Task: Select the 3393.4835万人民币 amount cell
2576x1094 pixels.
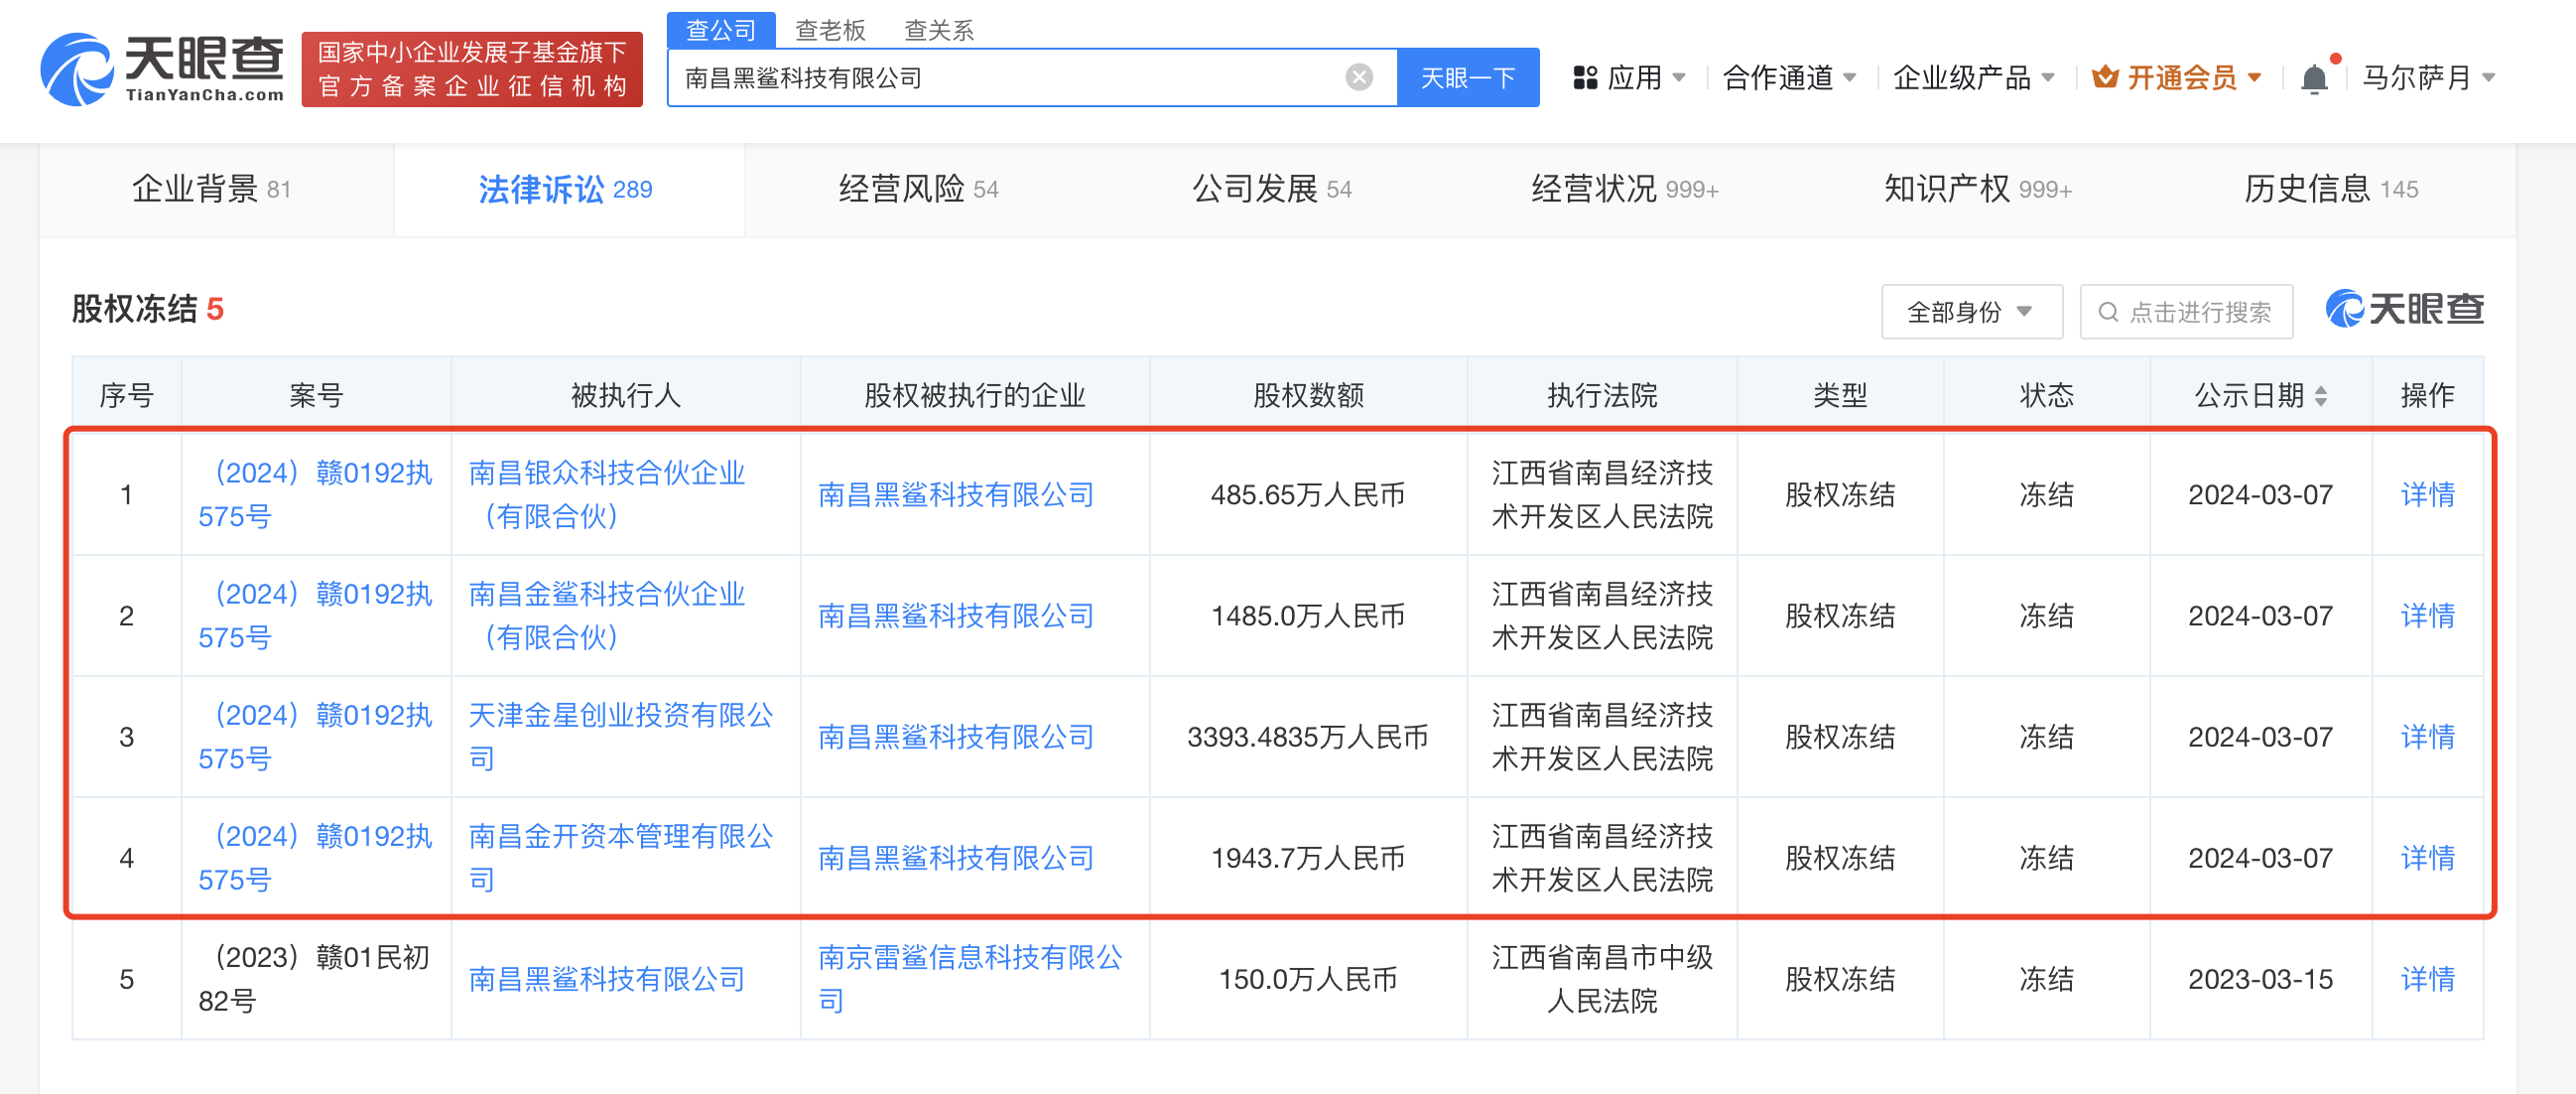Action: (x=1308, y=737)
